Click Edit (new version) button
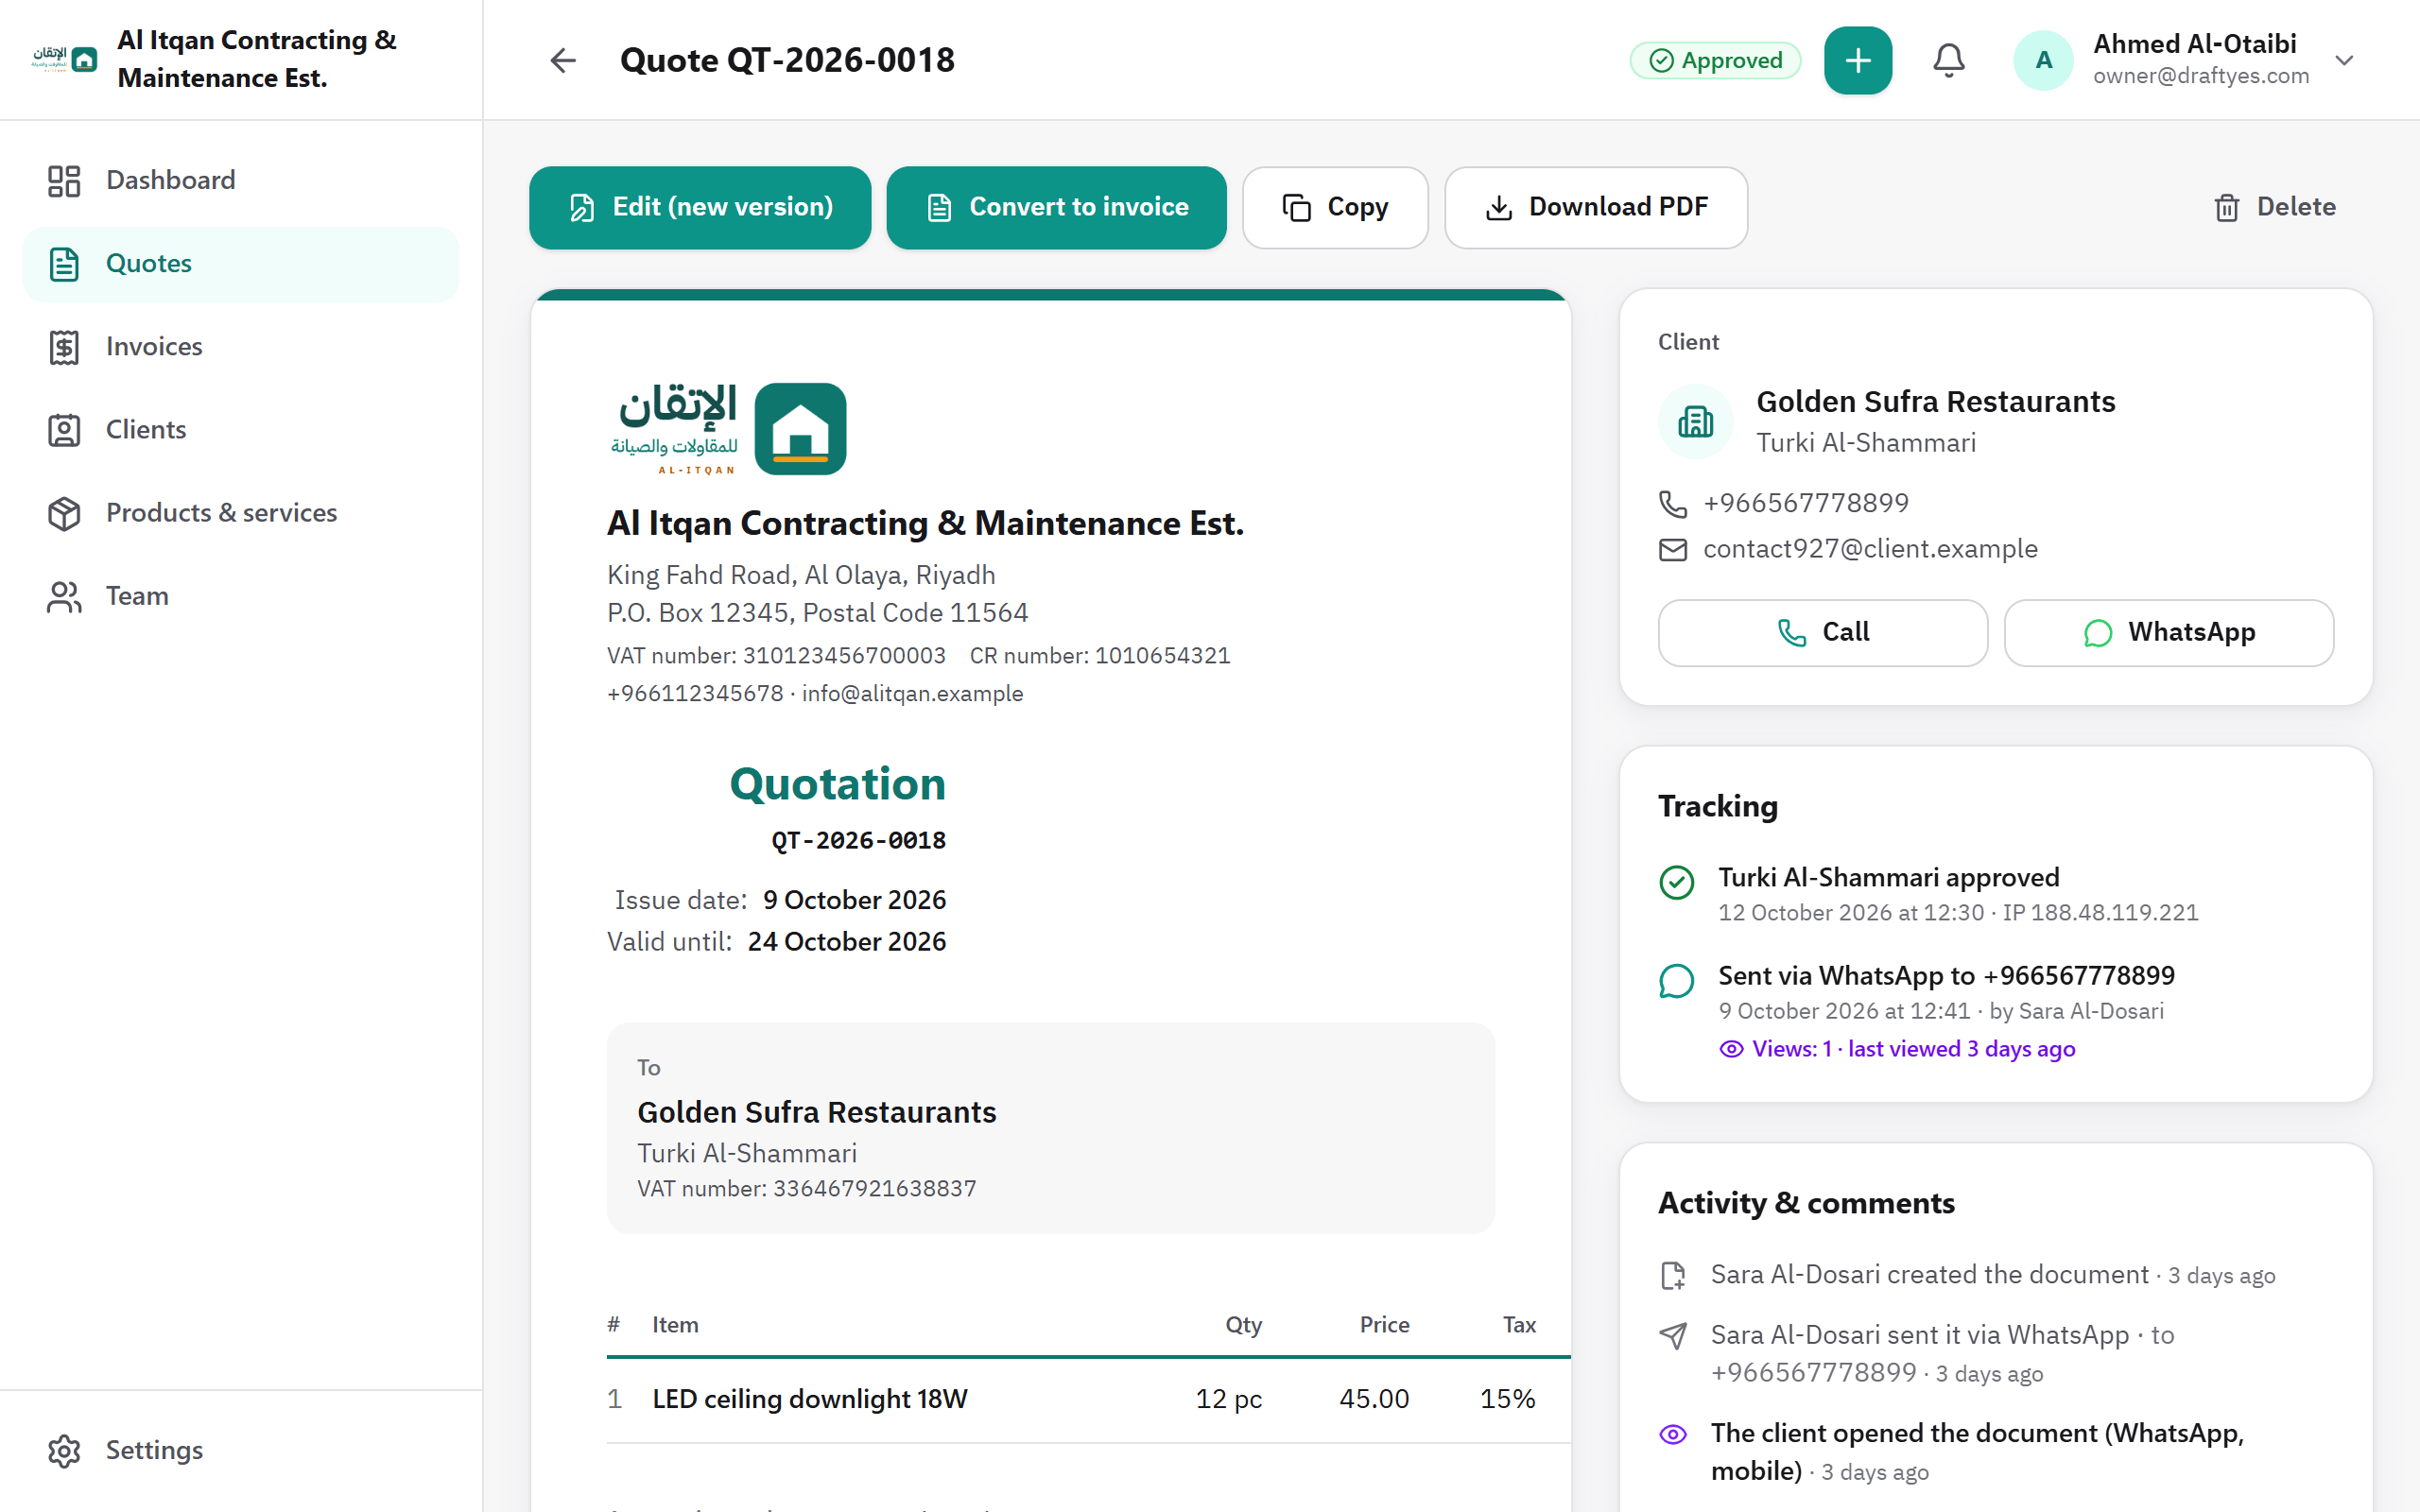2420x1512 pixels. point(700,207)
